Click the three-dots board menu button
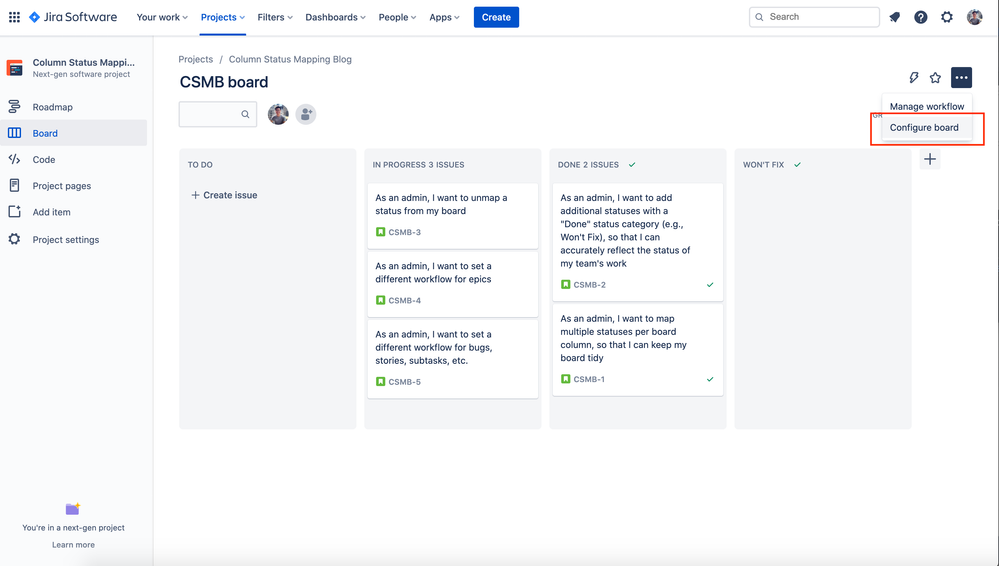Screen dimensions: 999x566 click(961, 78)
